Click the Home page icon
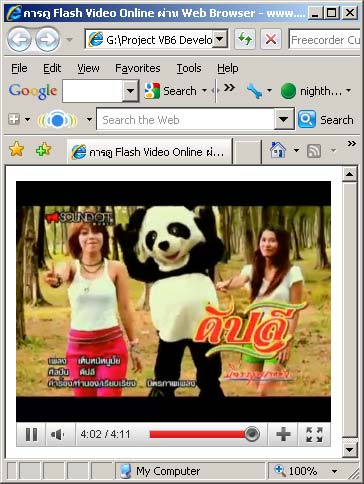Image resolution: width=364 pixels, height=484 pixels. [278, 150]
